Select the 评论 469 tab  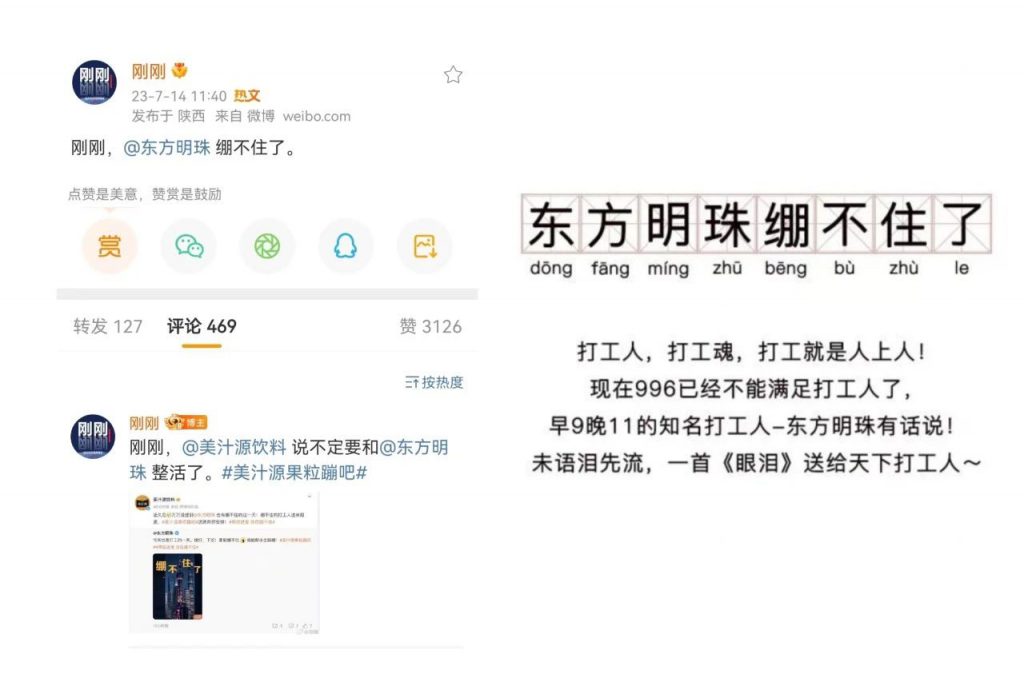[202, 326]
